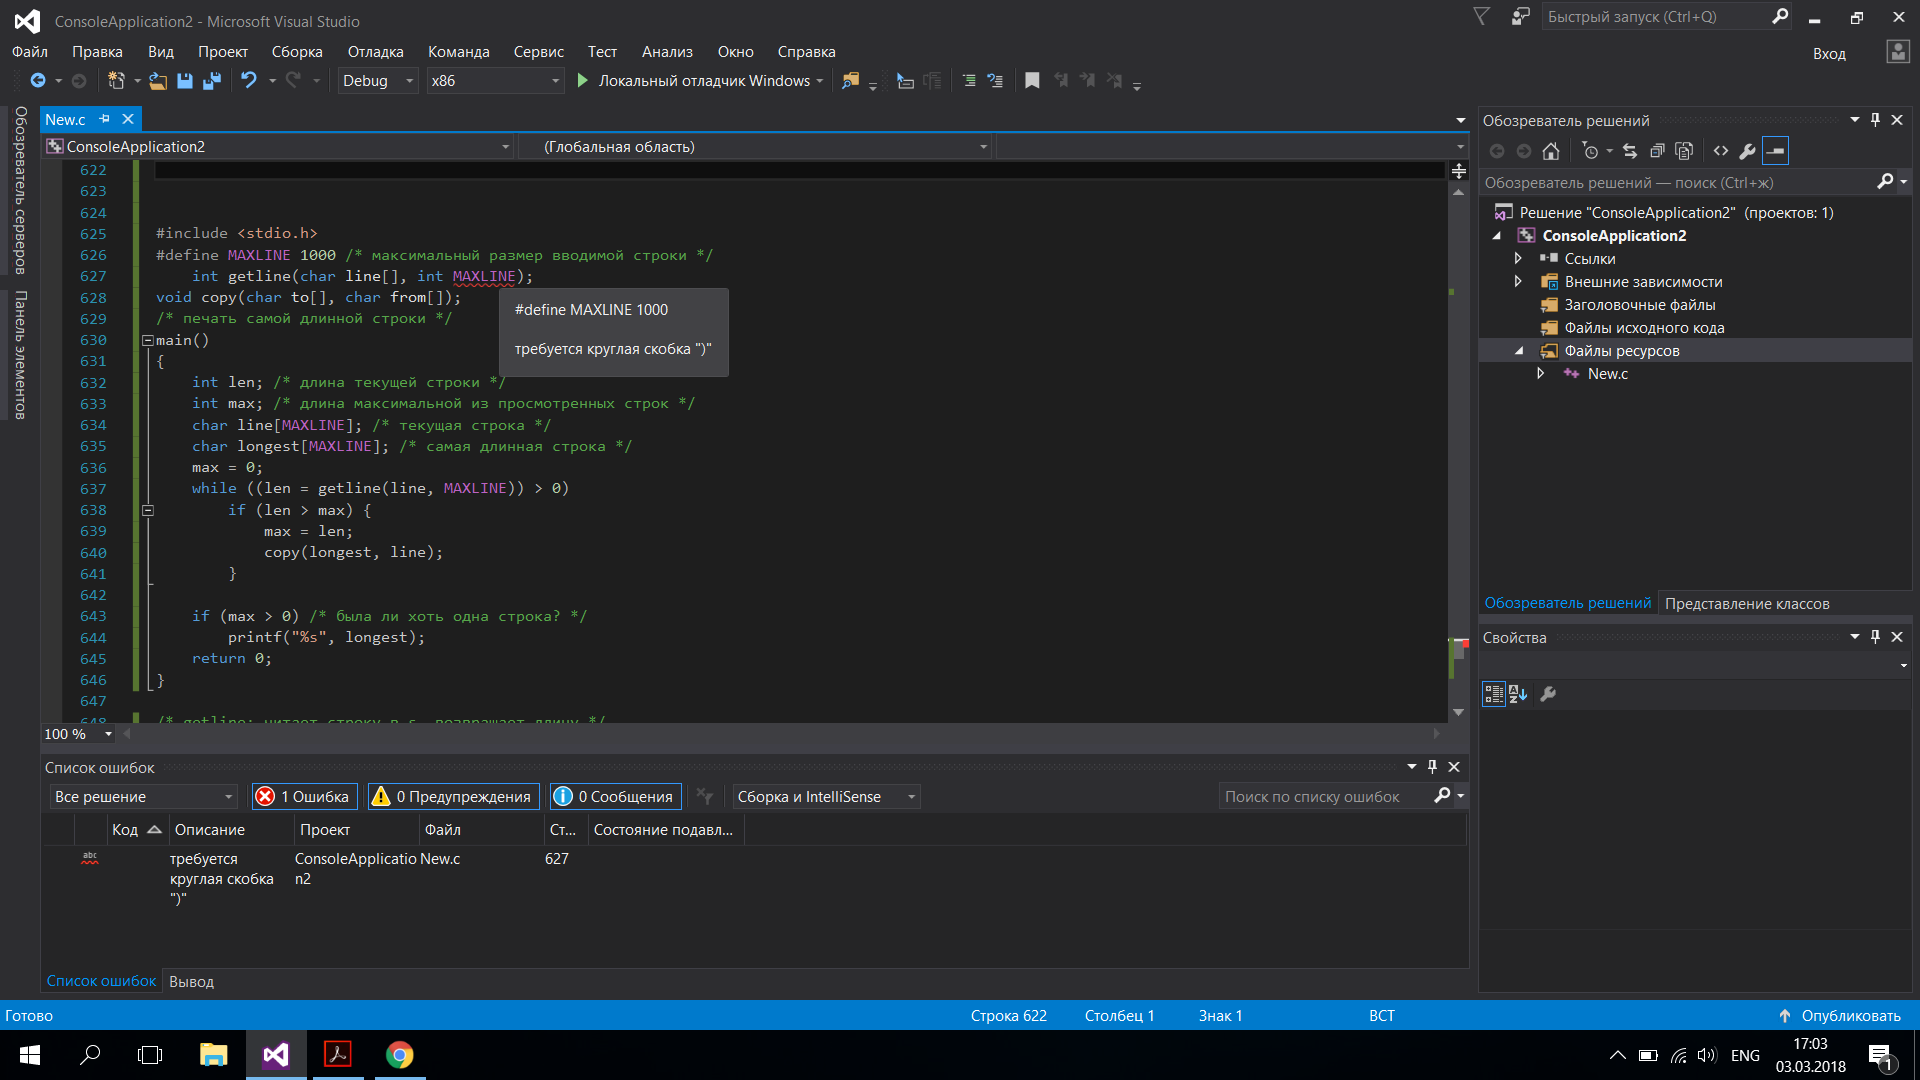Open Properties wrench icon in Solution Explorer
The image size is (1920, 1080).
(1747, 151)
